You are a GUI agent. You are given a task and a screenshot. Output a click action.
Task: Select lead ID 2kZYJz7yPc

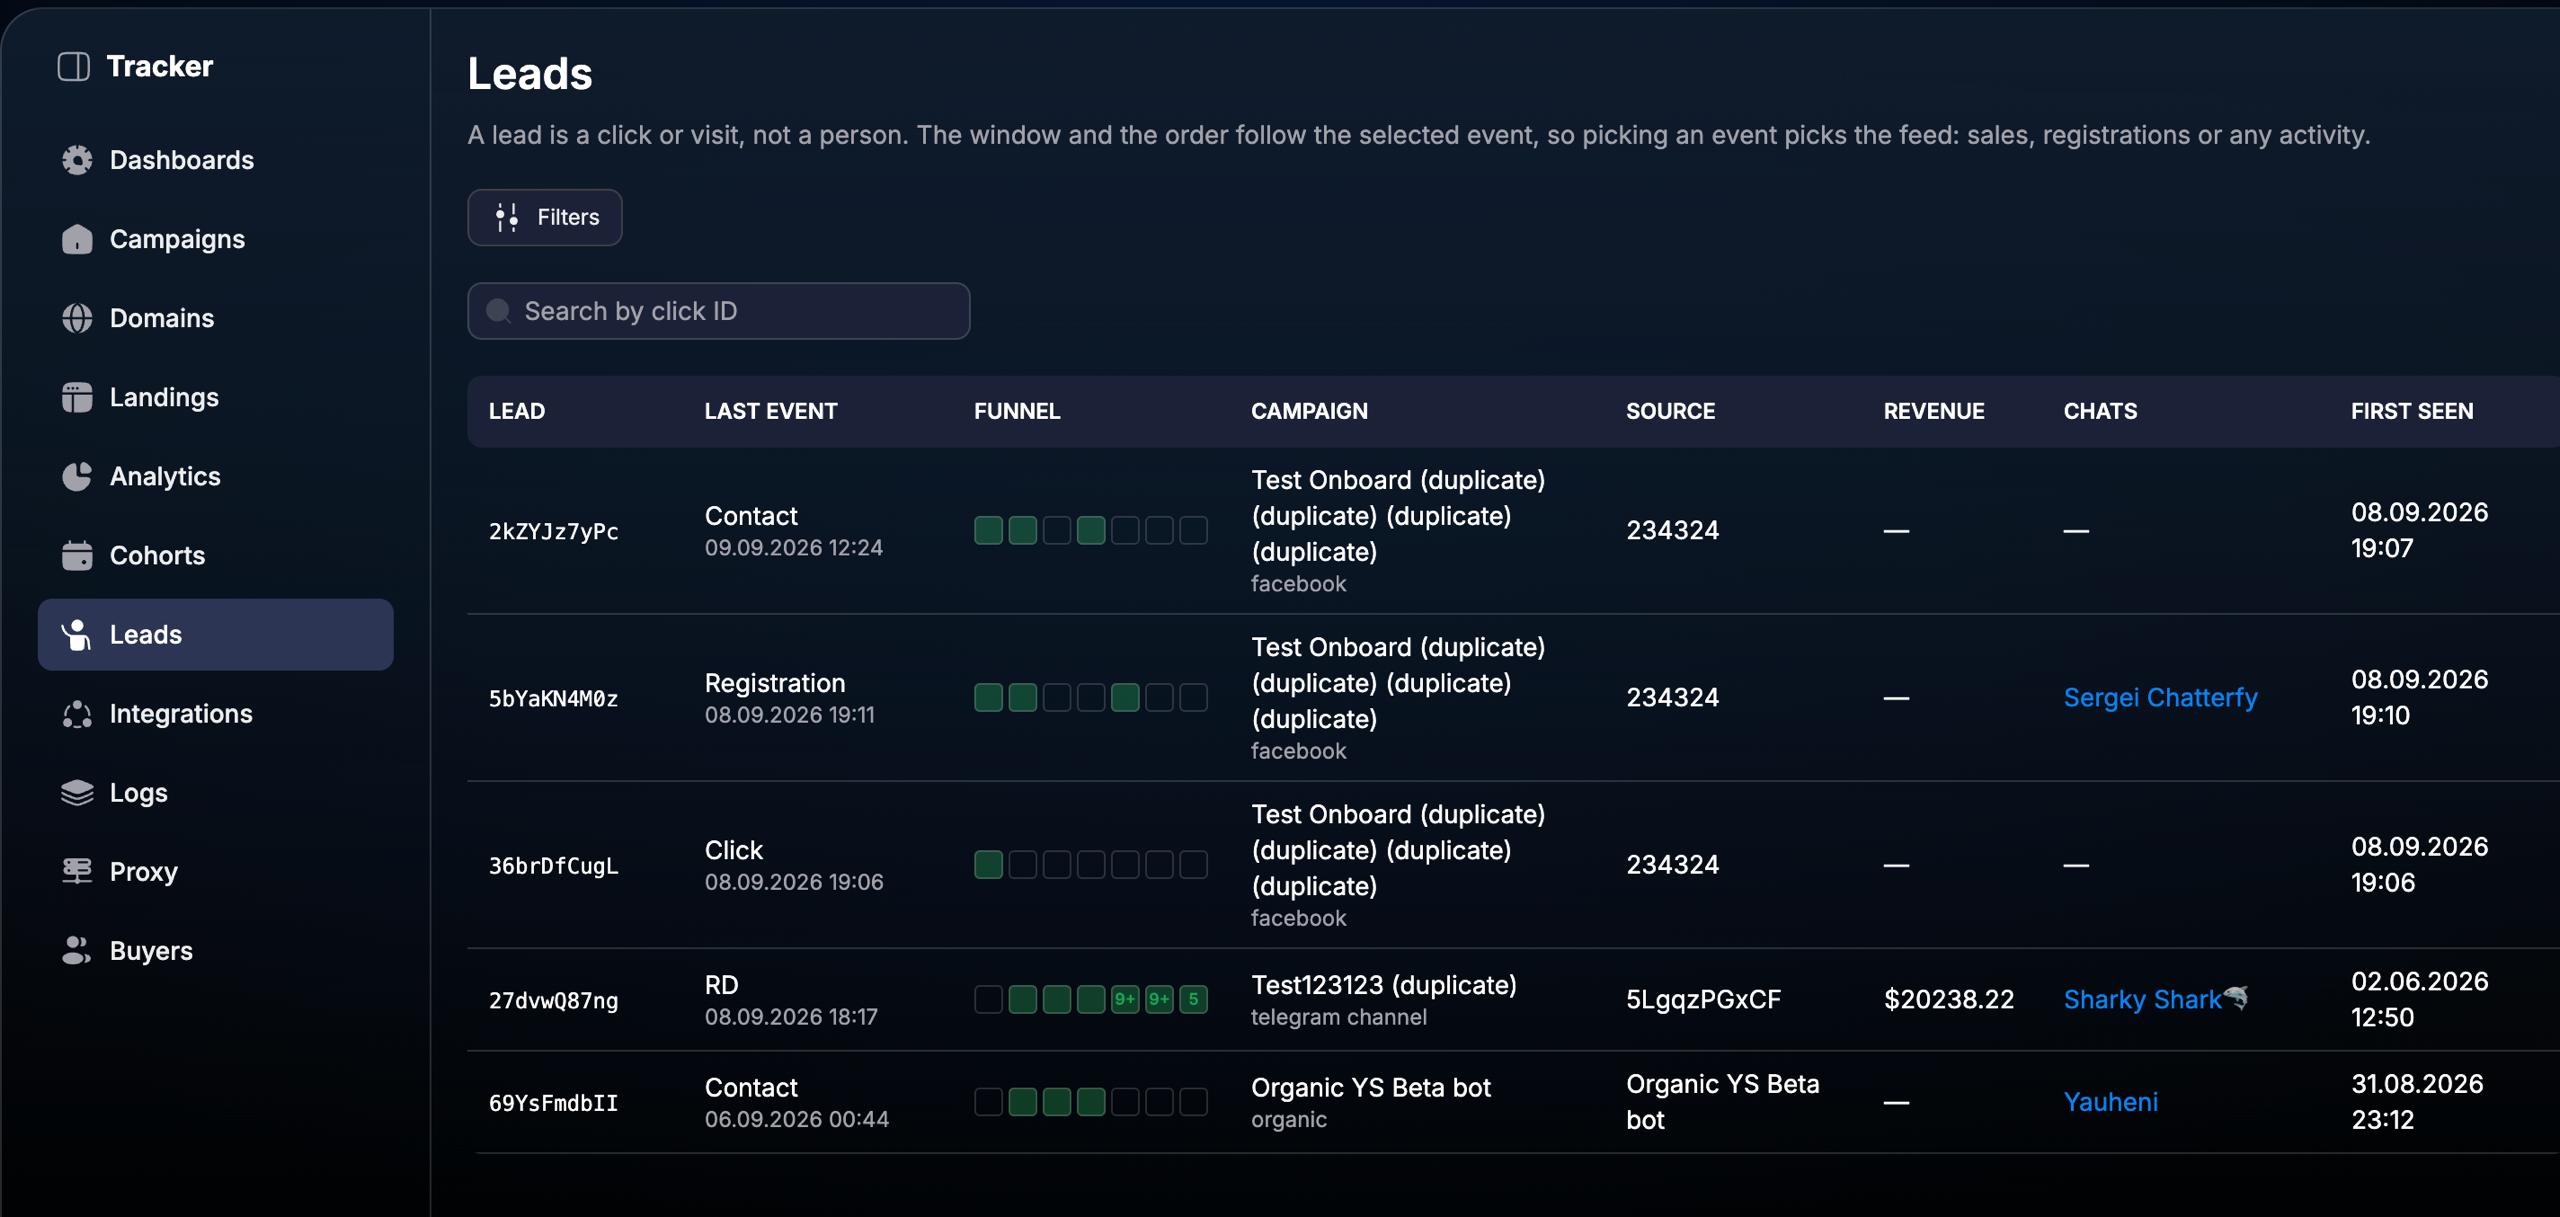[553, 531]
